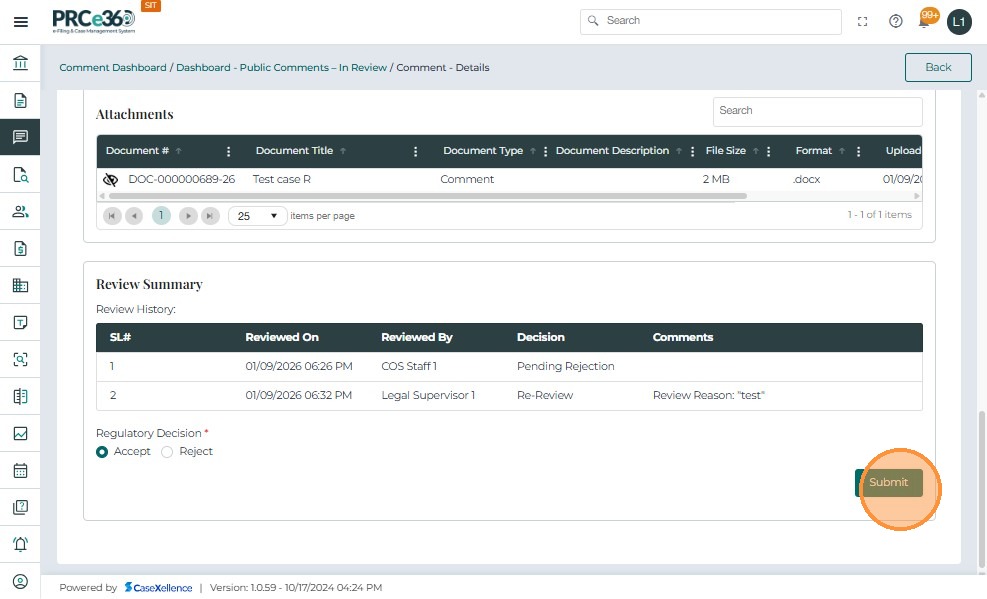Open the document sidebar icon
The image size is (987, 599).
[20, 100]
